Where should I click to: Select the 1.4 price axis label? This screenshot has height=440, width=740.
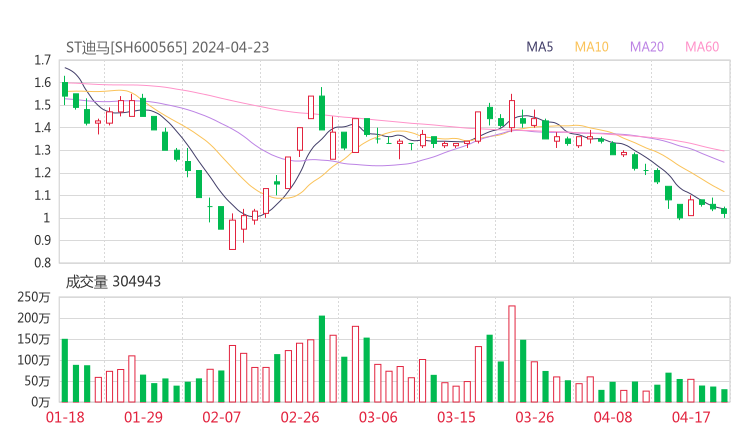(x=42, y=127)
